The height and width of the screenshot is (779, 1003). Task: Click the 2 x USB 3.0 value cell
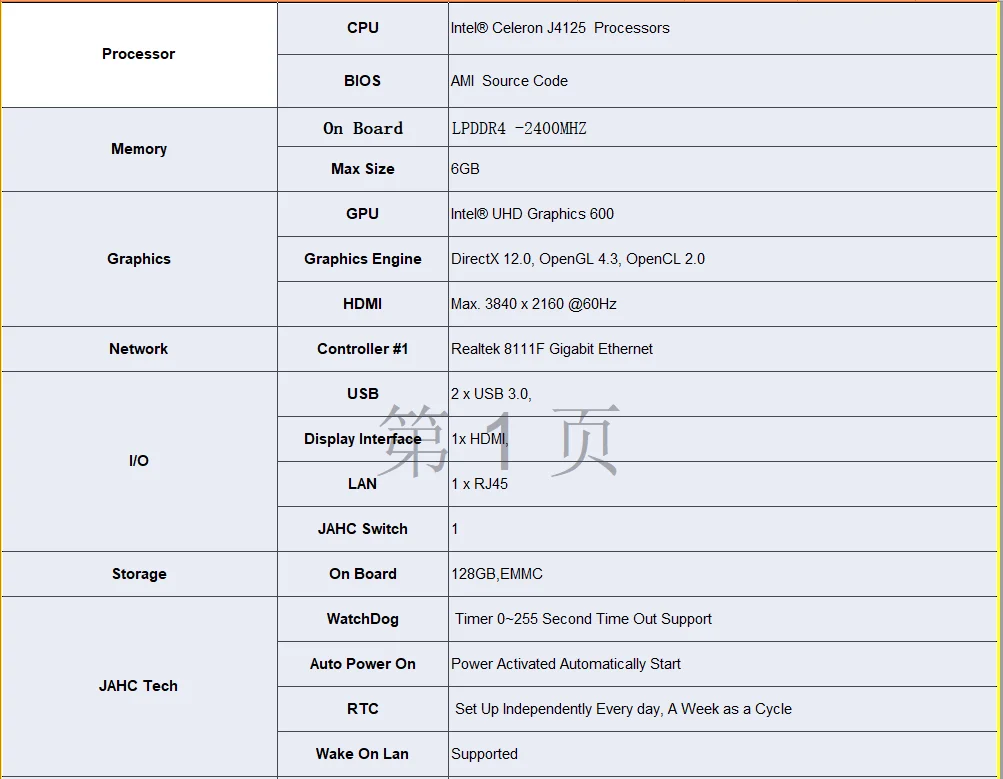(491, 394)
